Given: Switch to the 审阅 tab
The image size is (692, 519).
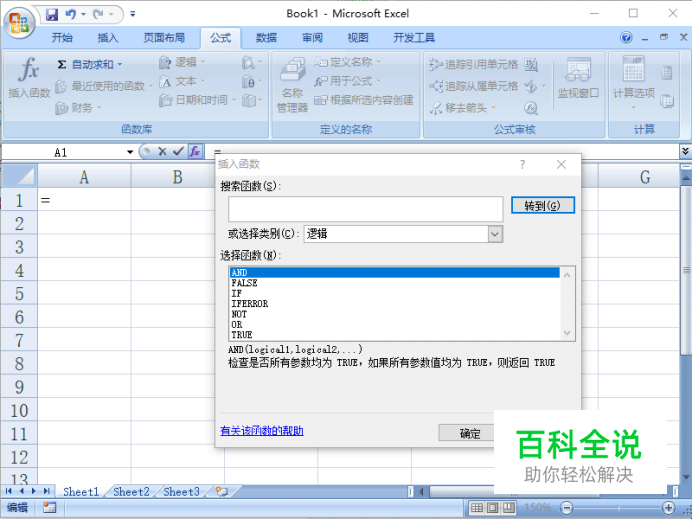Looking at the screenshot, I should tap(312, 38).
